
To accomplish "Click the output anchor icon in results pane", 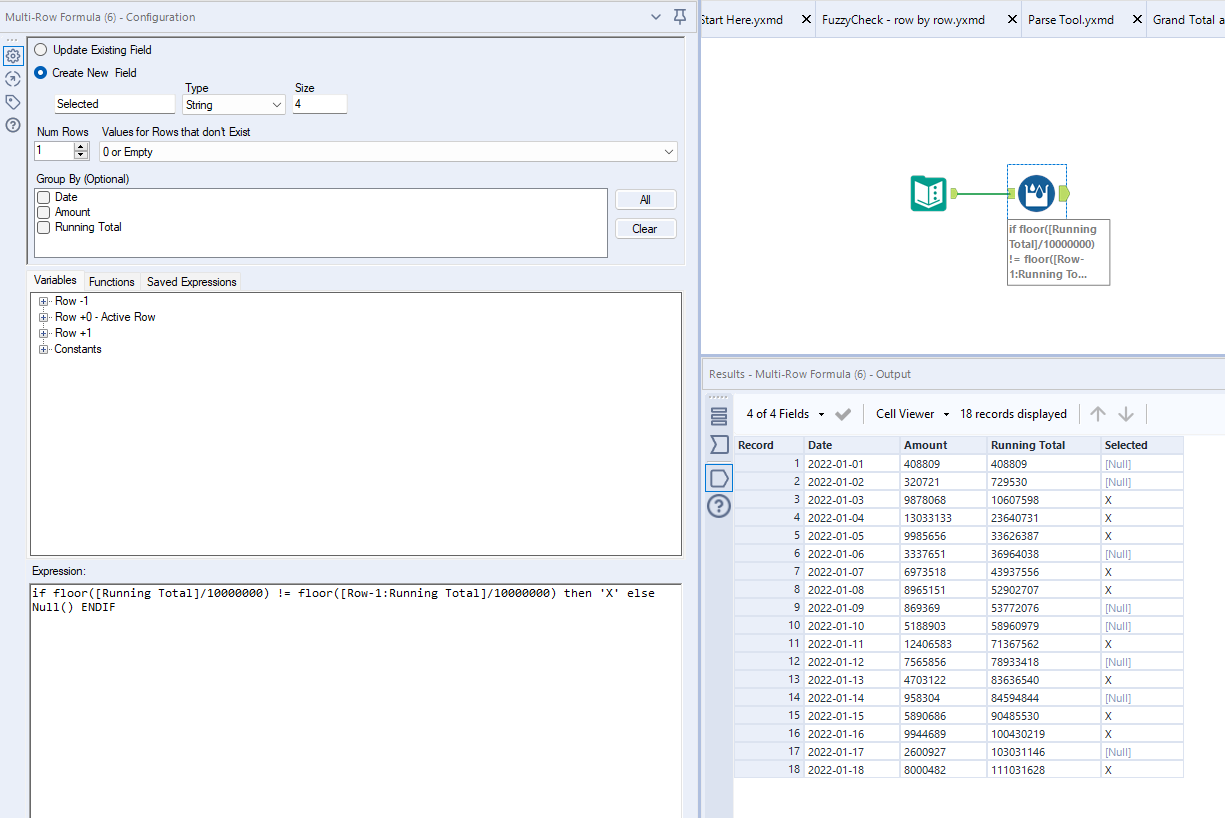I will point(719,478).
